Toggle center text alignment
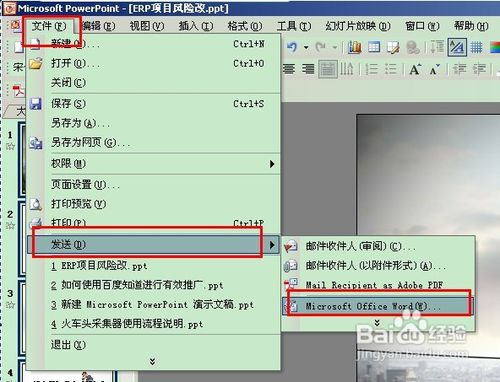Viewport: 500px width, 382px height. coord(289,69)
